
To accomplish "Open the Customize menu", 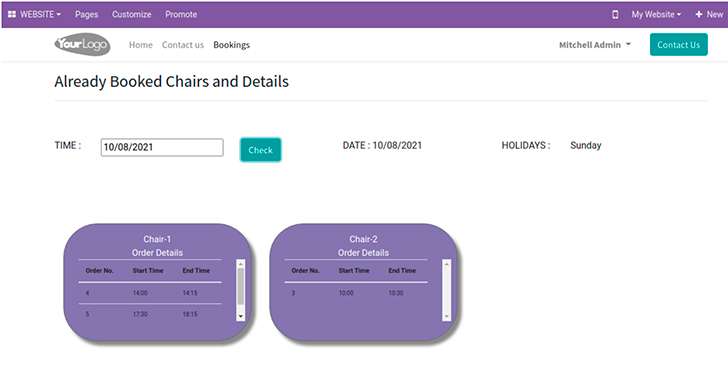I will pyautogui.click(x=131, y=14).
